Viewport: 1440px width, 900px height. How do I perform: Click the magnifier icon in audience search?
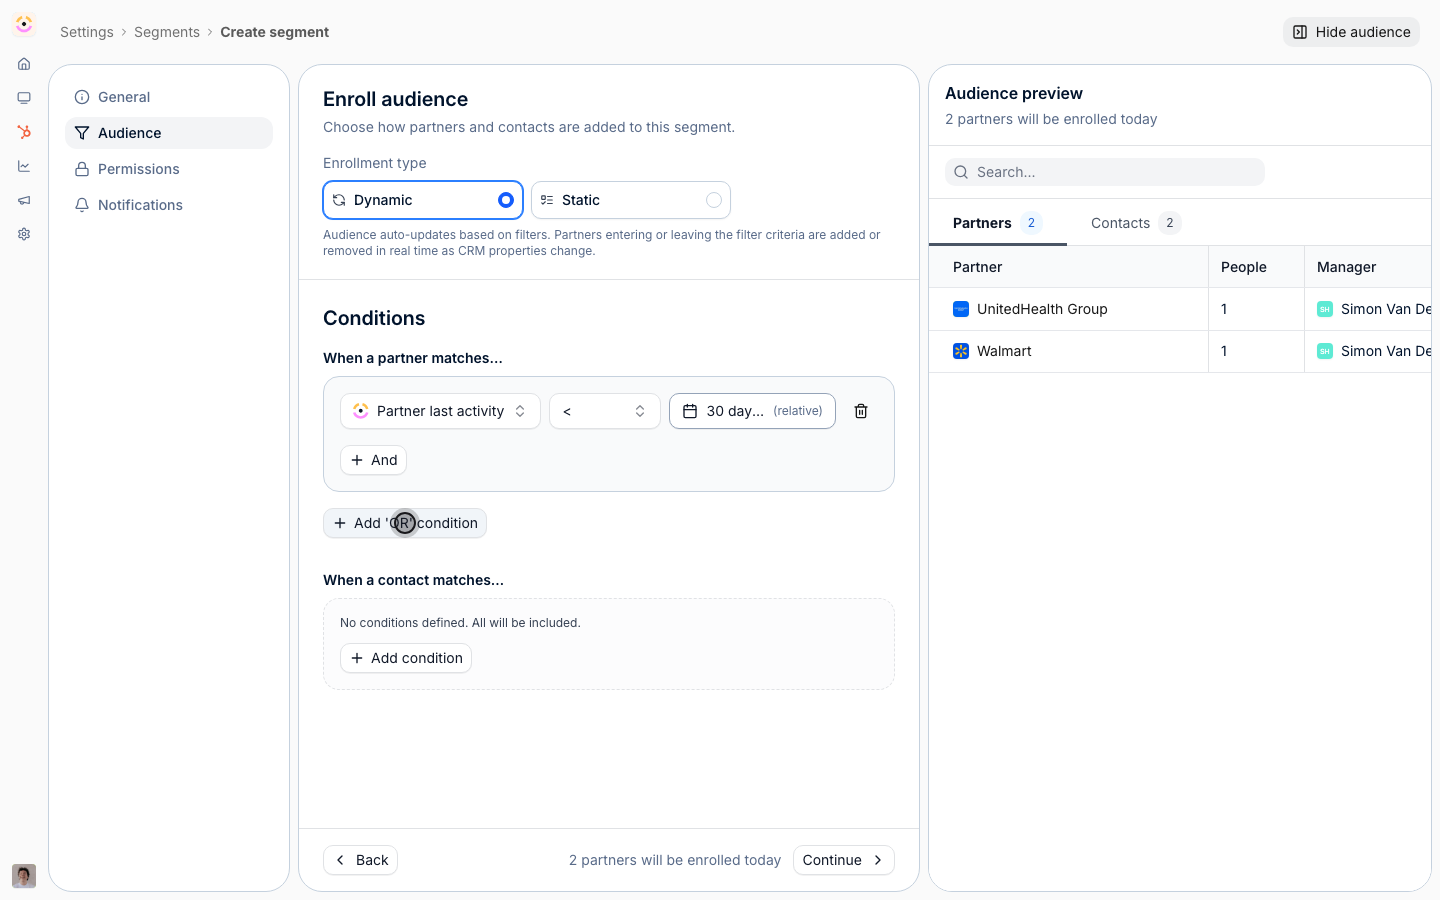(961, 172)
